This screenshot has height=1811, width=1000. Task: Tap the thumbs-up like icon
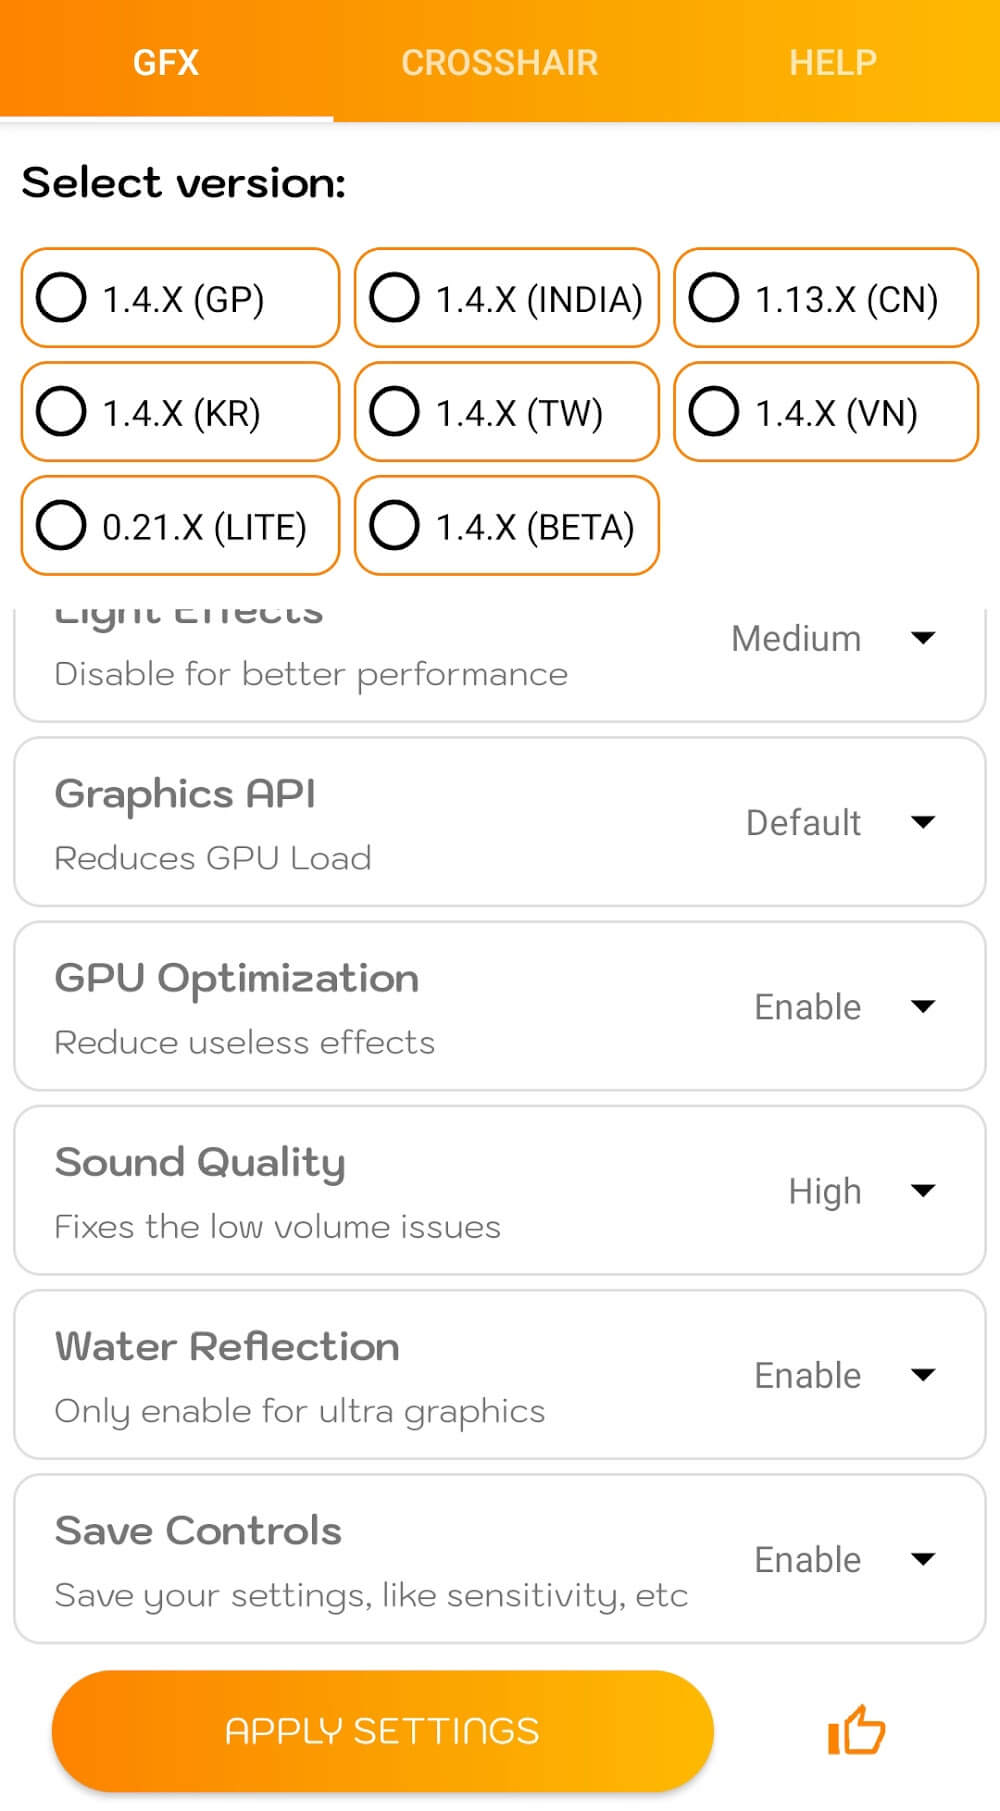[x=856, y=1730]
